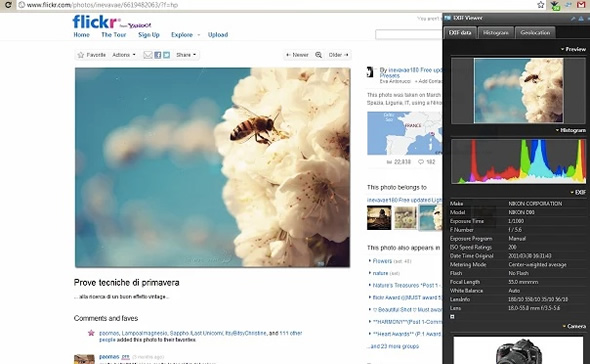Screen dimensions: 590x364
Task: Click the pink star favorites icon
Action: (x=91, y=333)
